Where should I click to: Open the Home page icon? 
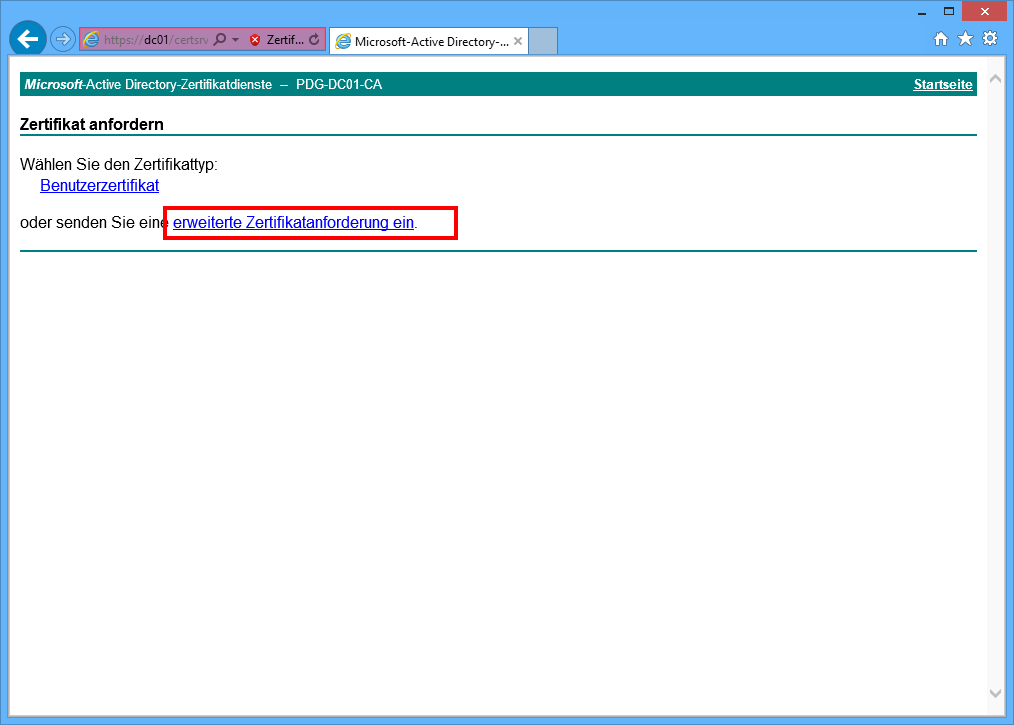[941, 39]
